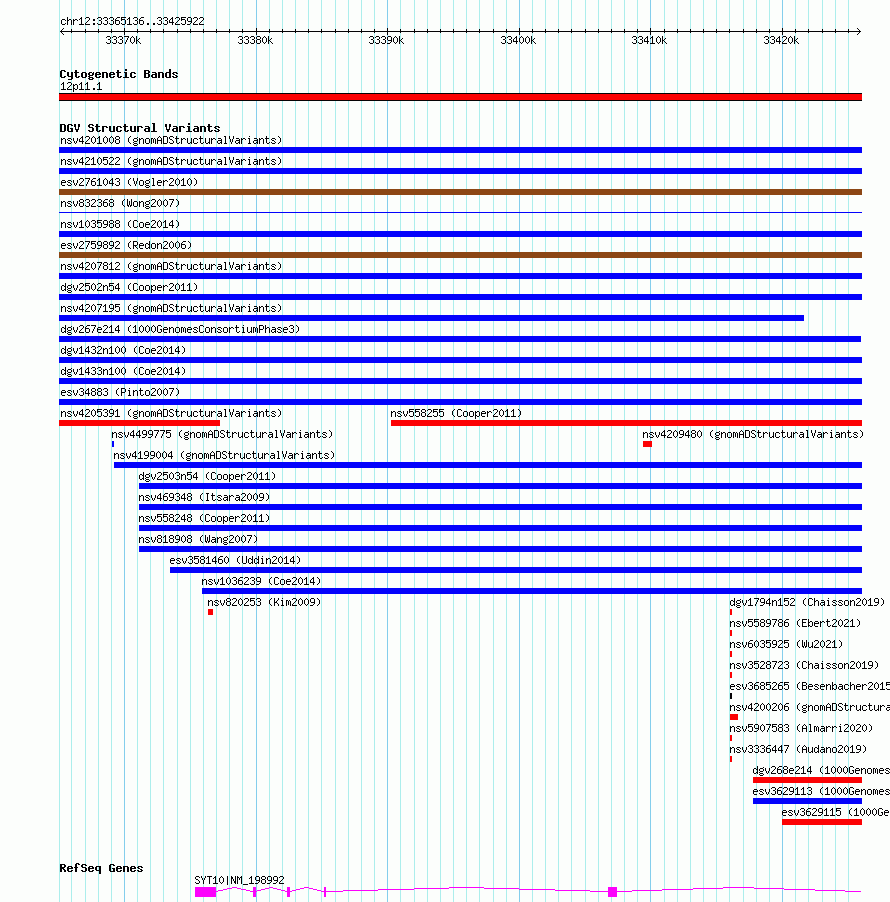Open the nsv4210522 structural variant label

coord(171,161)
